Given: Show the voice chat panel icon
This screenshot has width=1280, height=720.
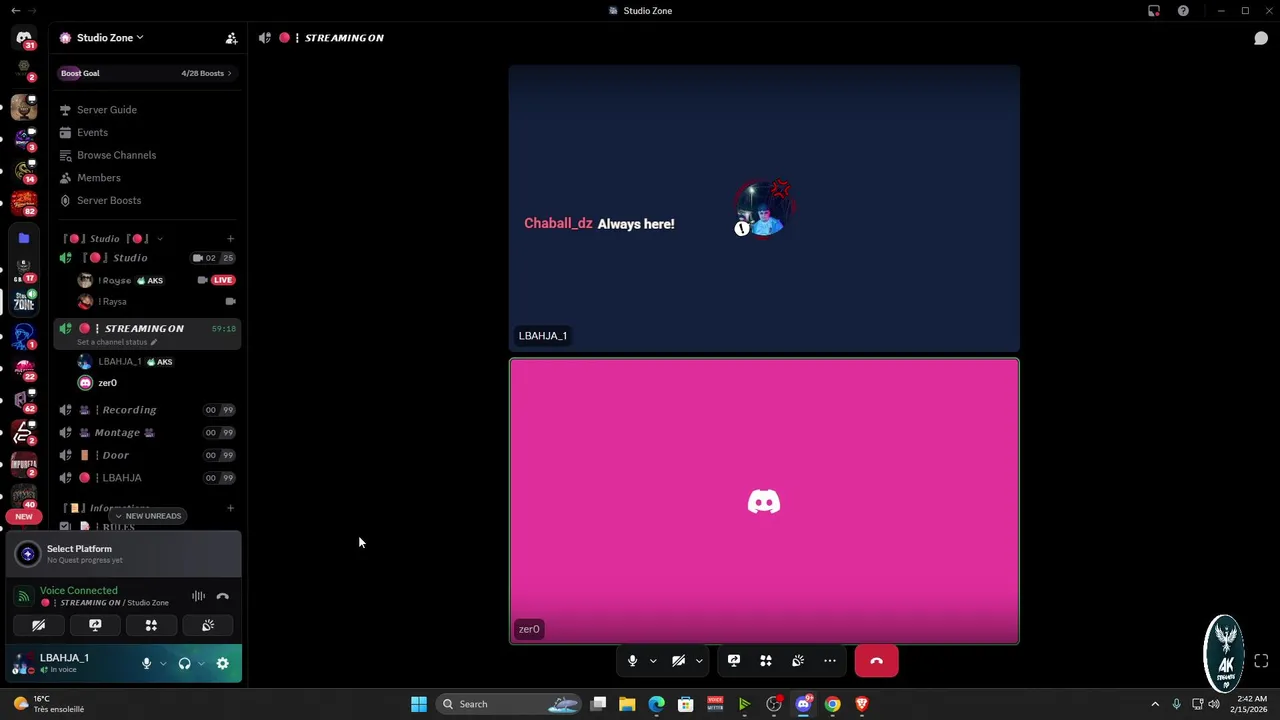Looking at the screenshot, I should (x=1261, y=38).
